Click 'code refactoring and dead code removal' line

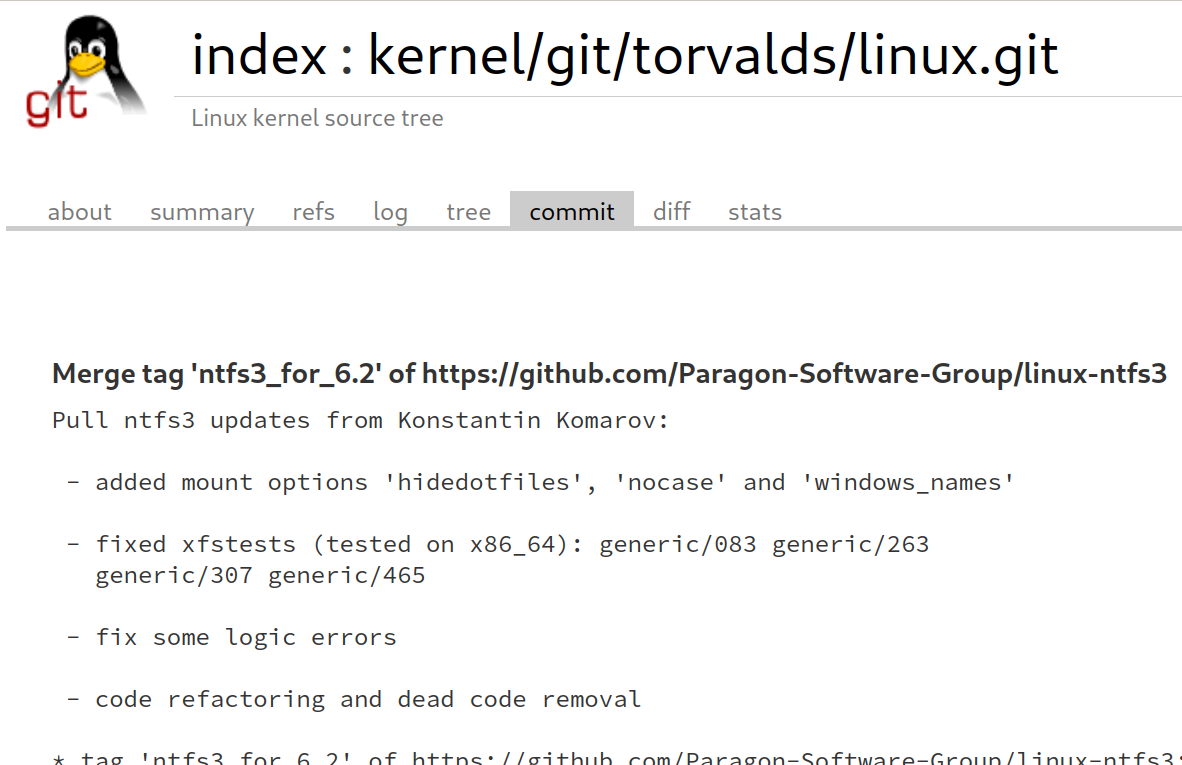[368, 699]
